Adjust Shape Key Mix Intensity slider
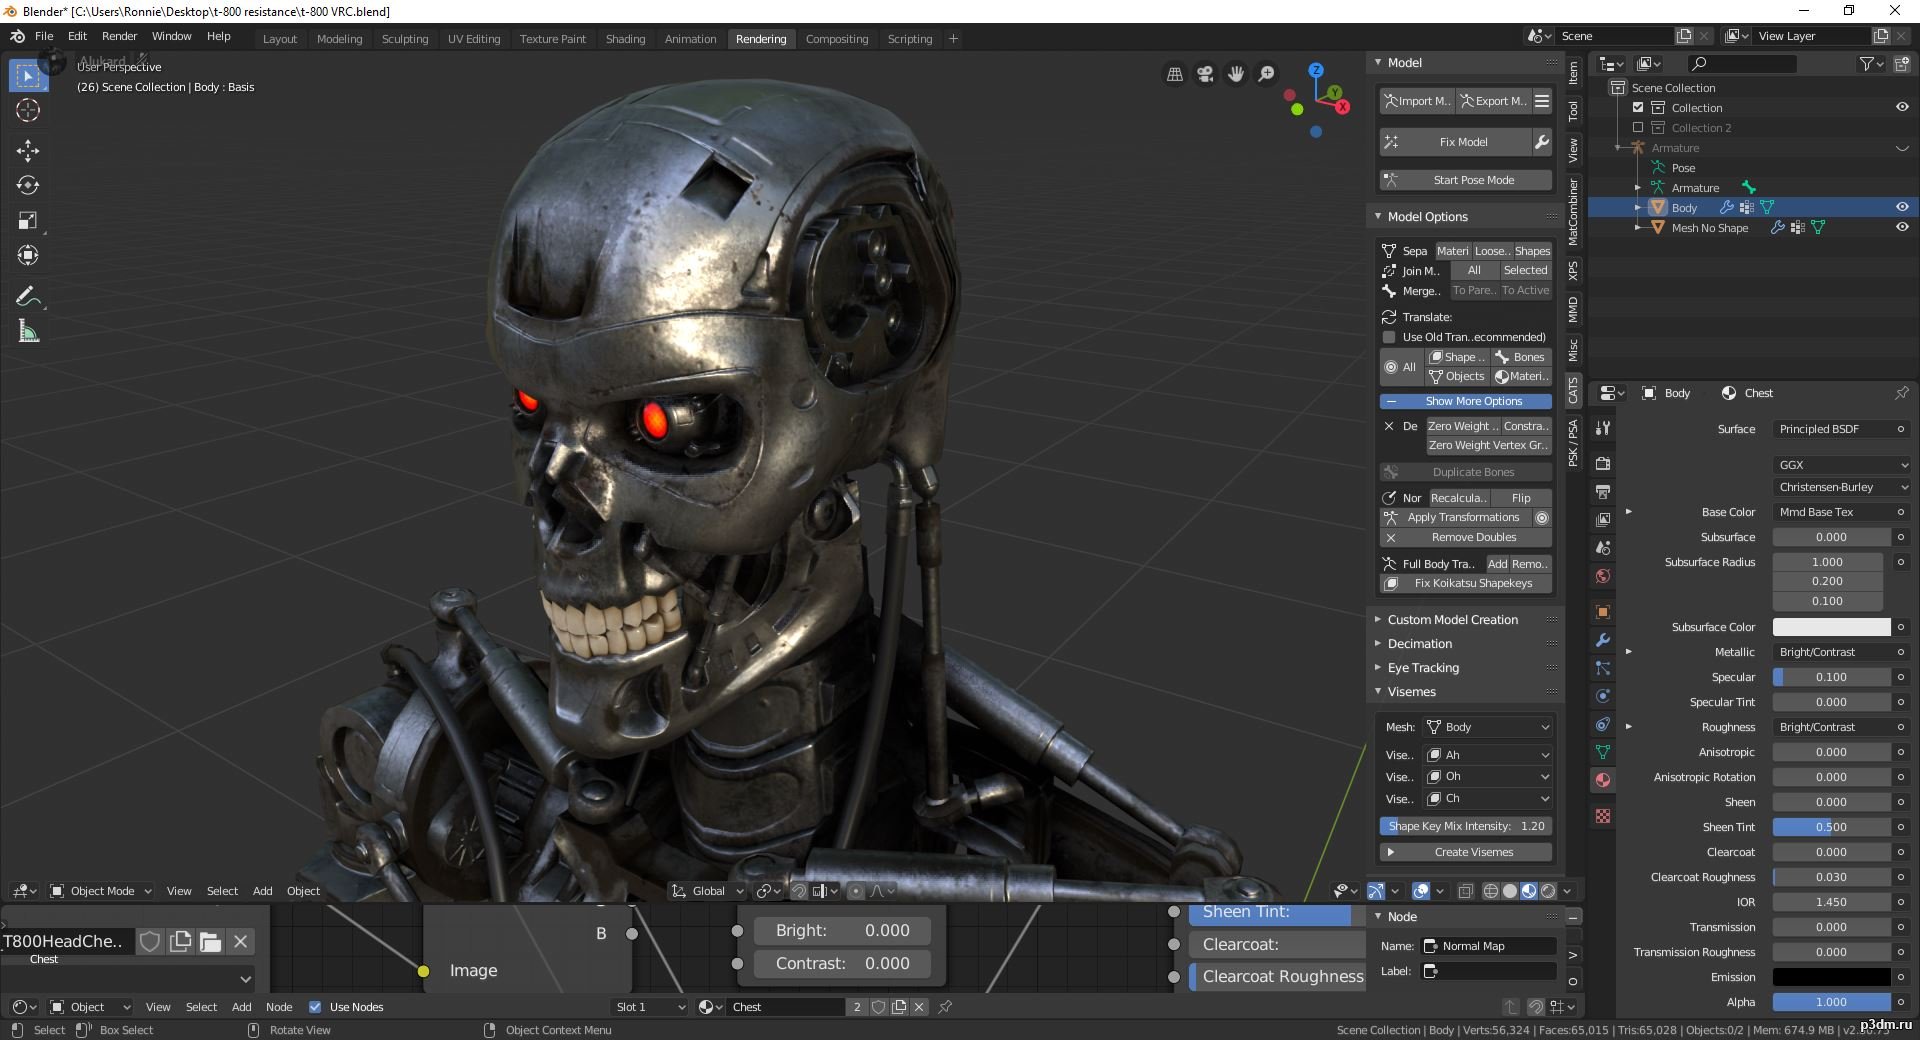Viewport: 1920px width, 1040px height. click(1466, 826)
